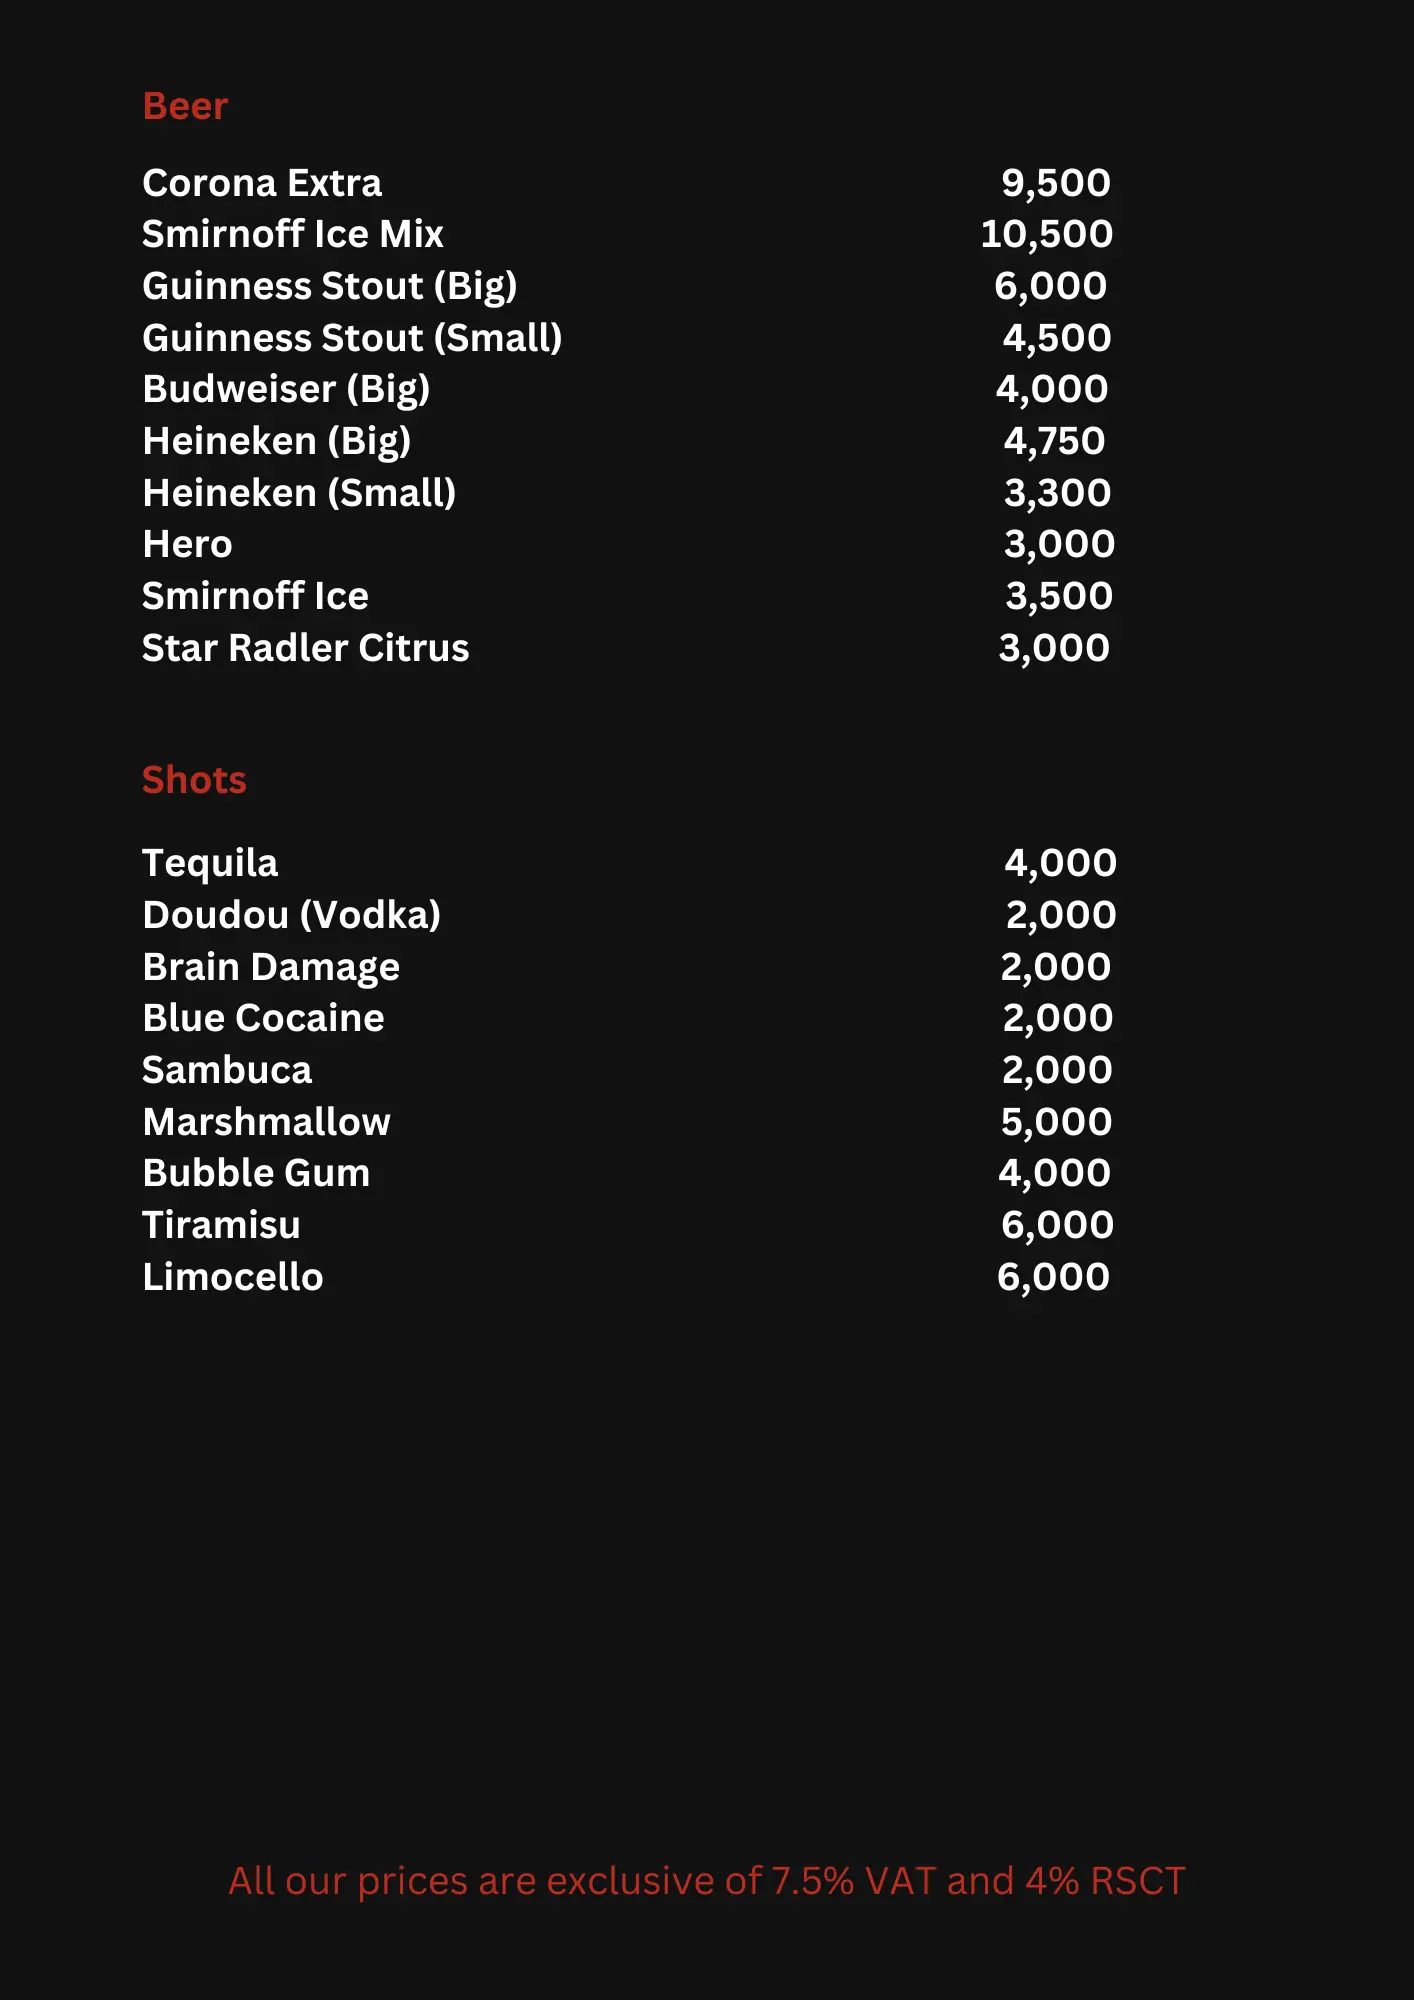The height and width of the screenshot is (2000, 1414).
Task: Click the Tiramisu shot entry
Action: coord(221,1225)
